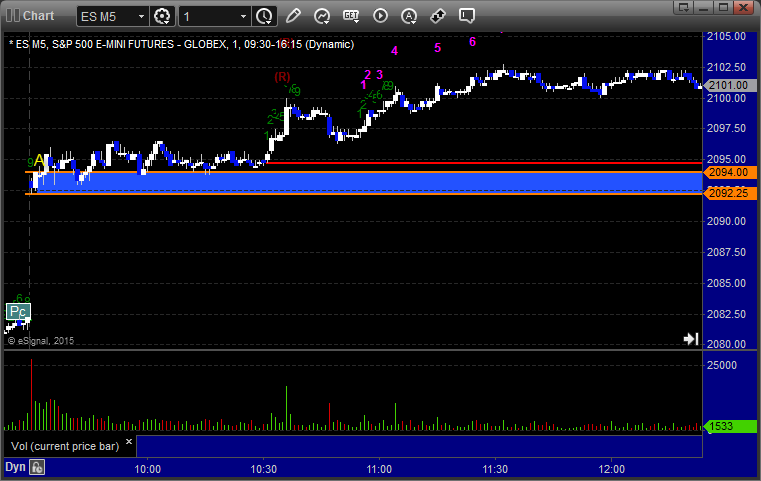
Task: Click the replay play button icon
Action: (x=380, y=16)
